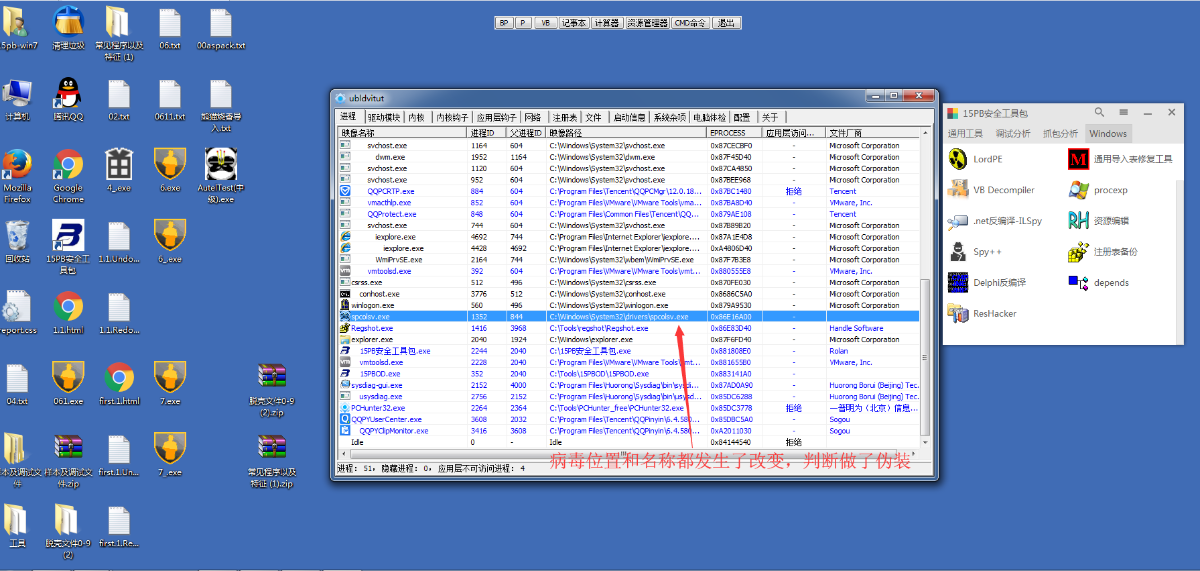Click the process list vertical scrollbar
Image resolution: width=1200 pixels, height=571 pixels.
click(x=925, y=290)
